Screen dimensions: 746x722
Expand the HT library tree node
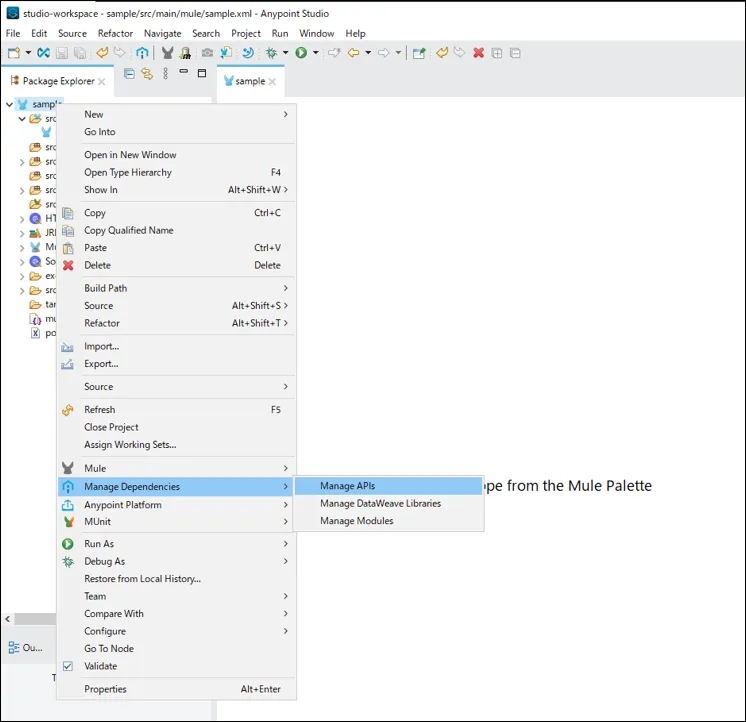coord(22,219)
